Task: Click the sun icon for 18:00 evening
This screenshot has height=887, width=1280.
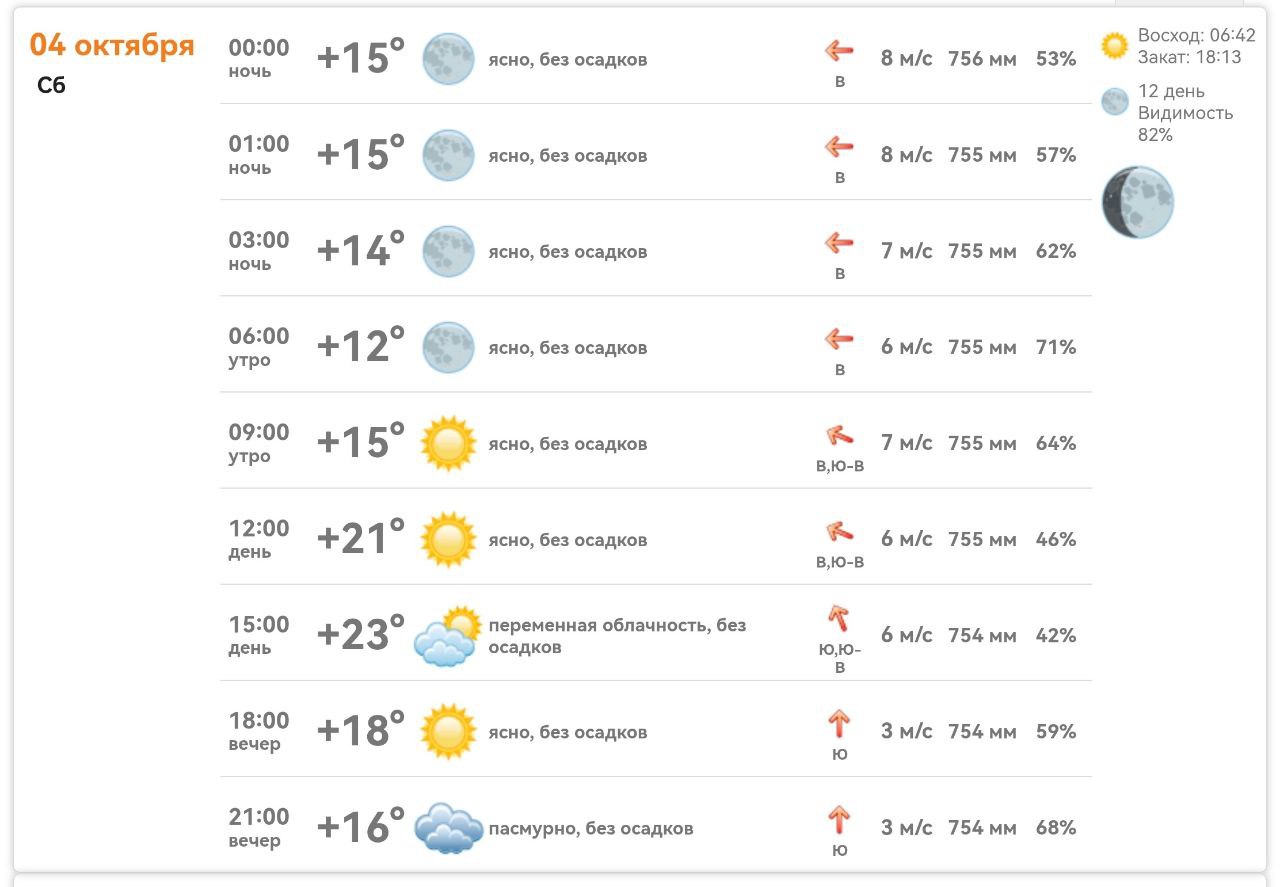Action: pos(448,731)
